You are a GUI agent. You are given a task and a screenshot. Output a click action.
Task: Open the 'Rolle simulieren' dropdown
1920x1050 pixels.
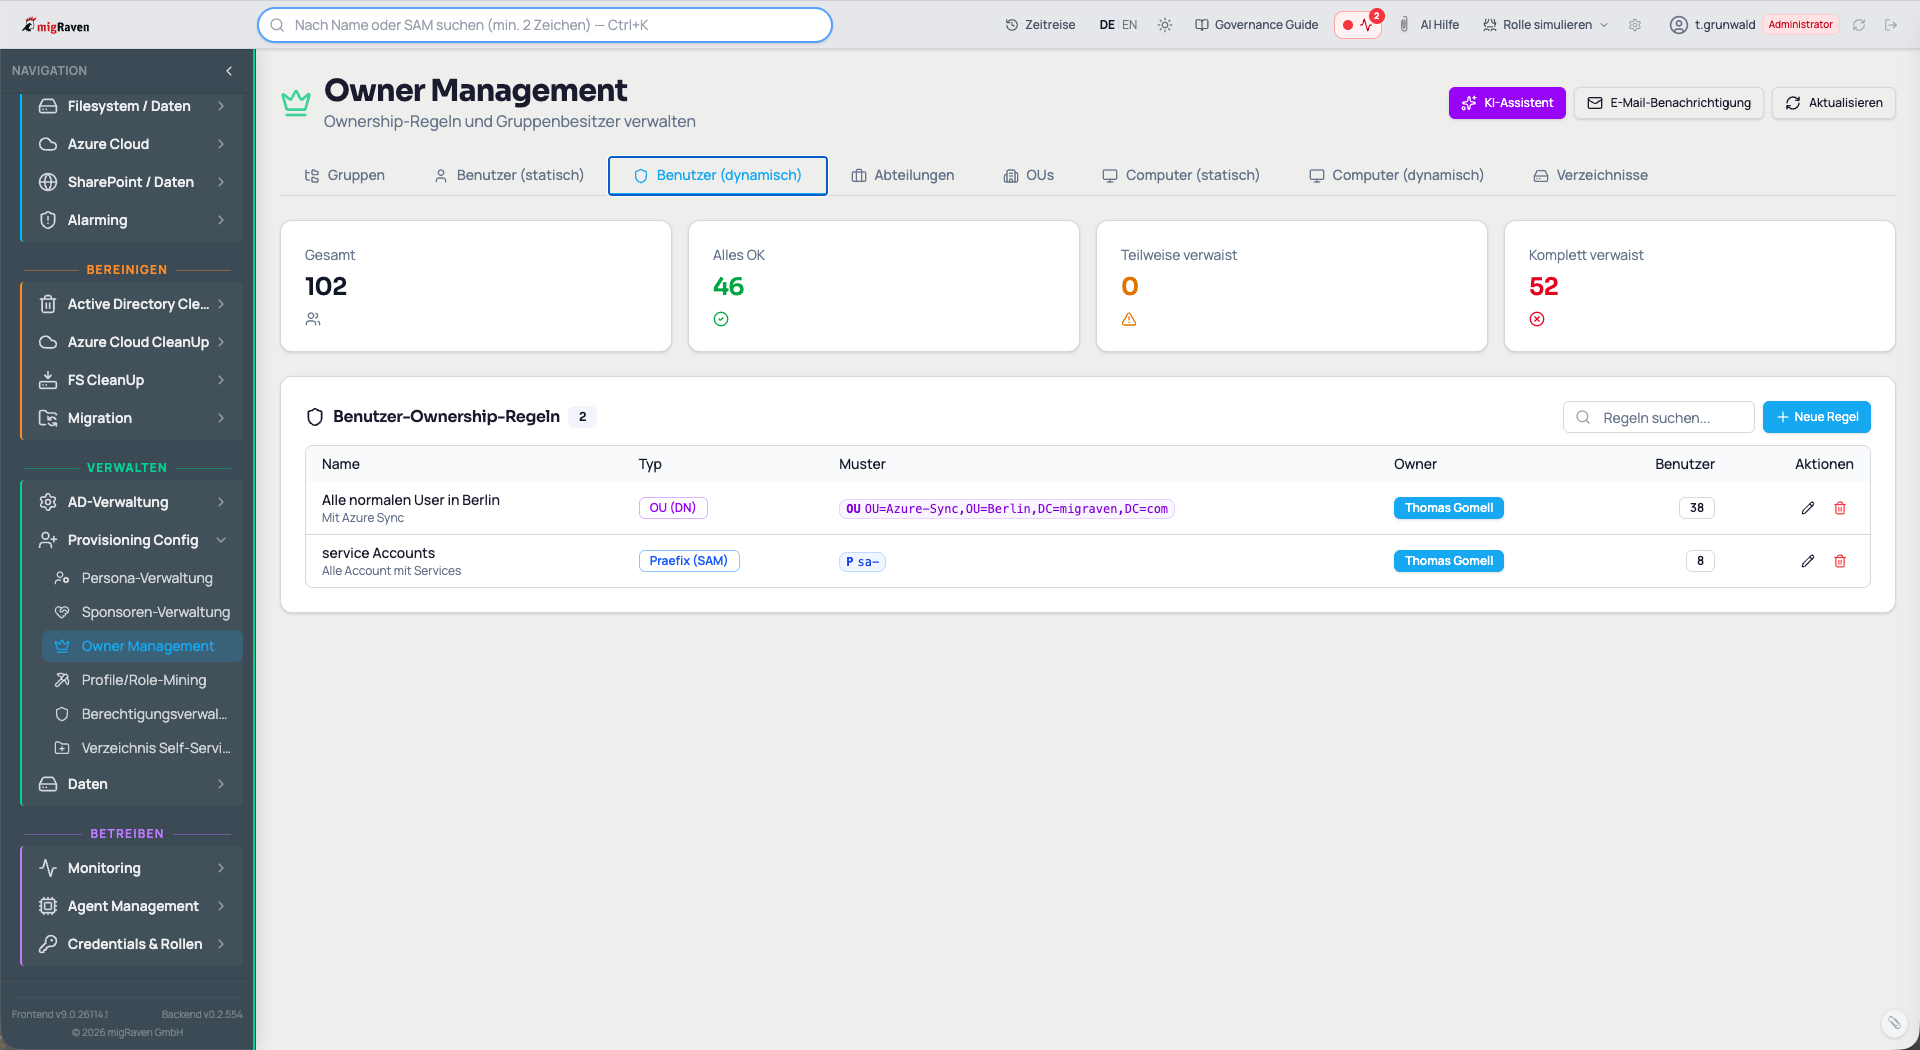tap(1545, 25)
